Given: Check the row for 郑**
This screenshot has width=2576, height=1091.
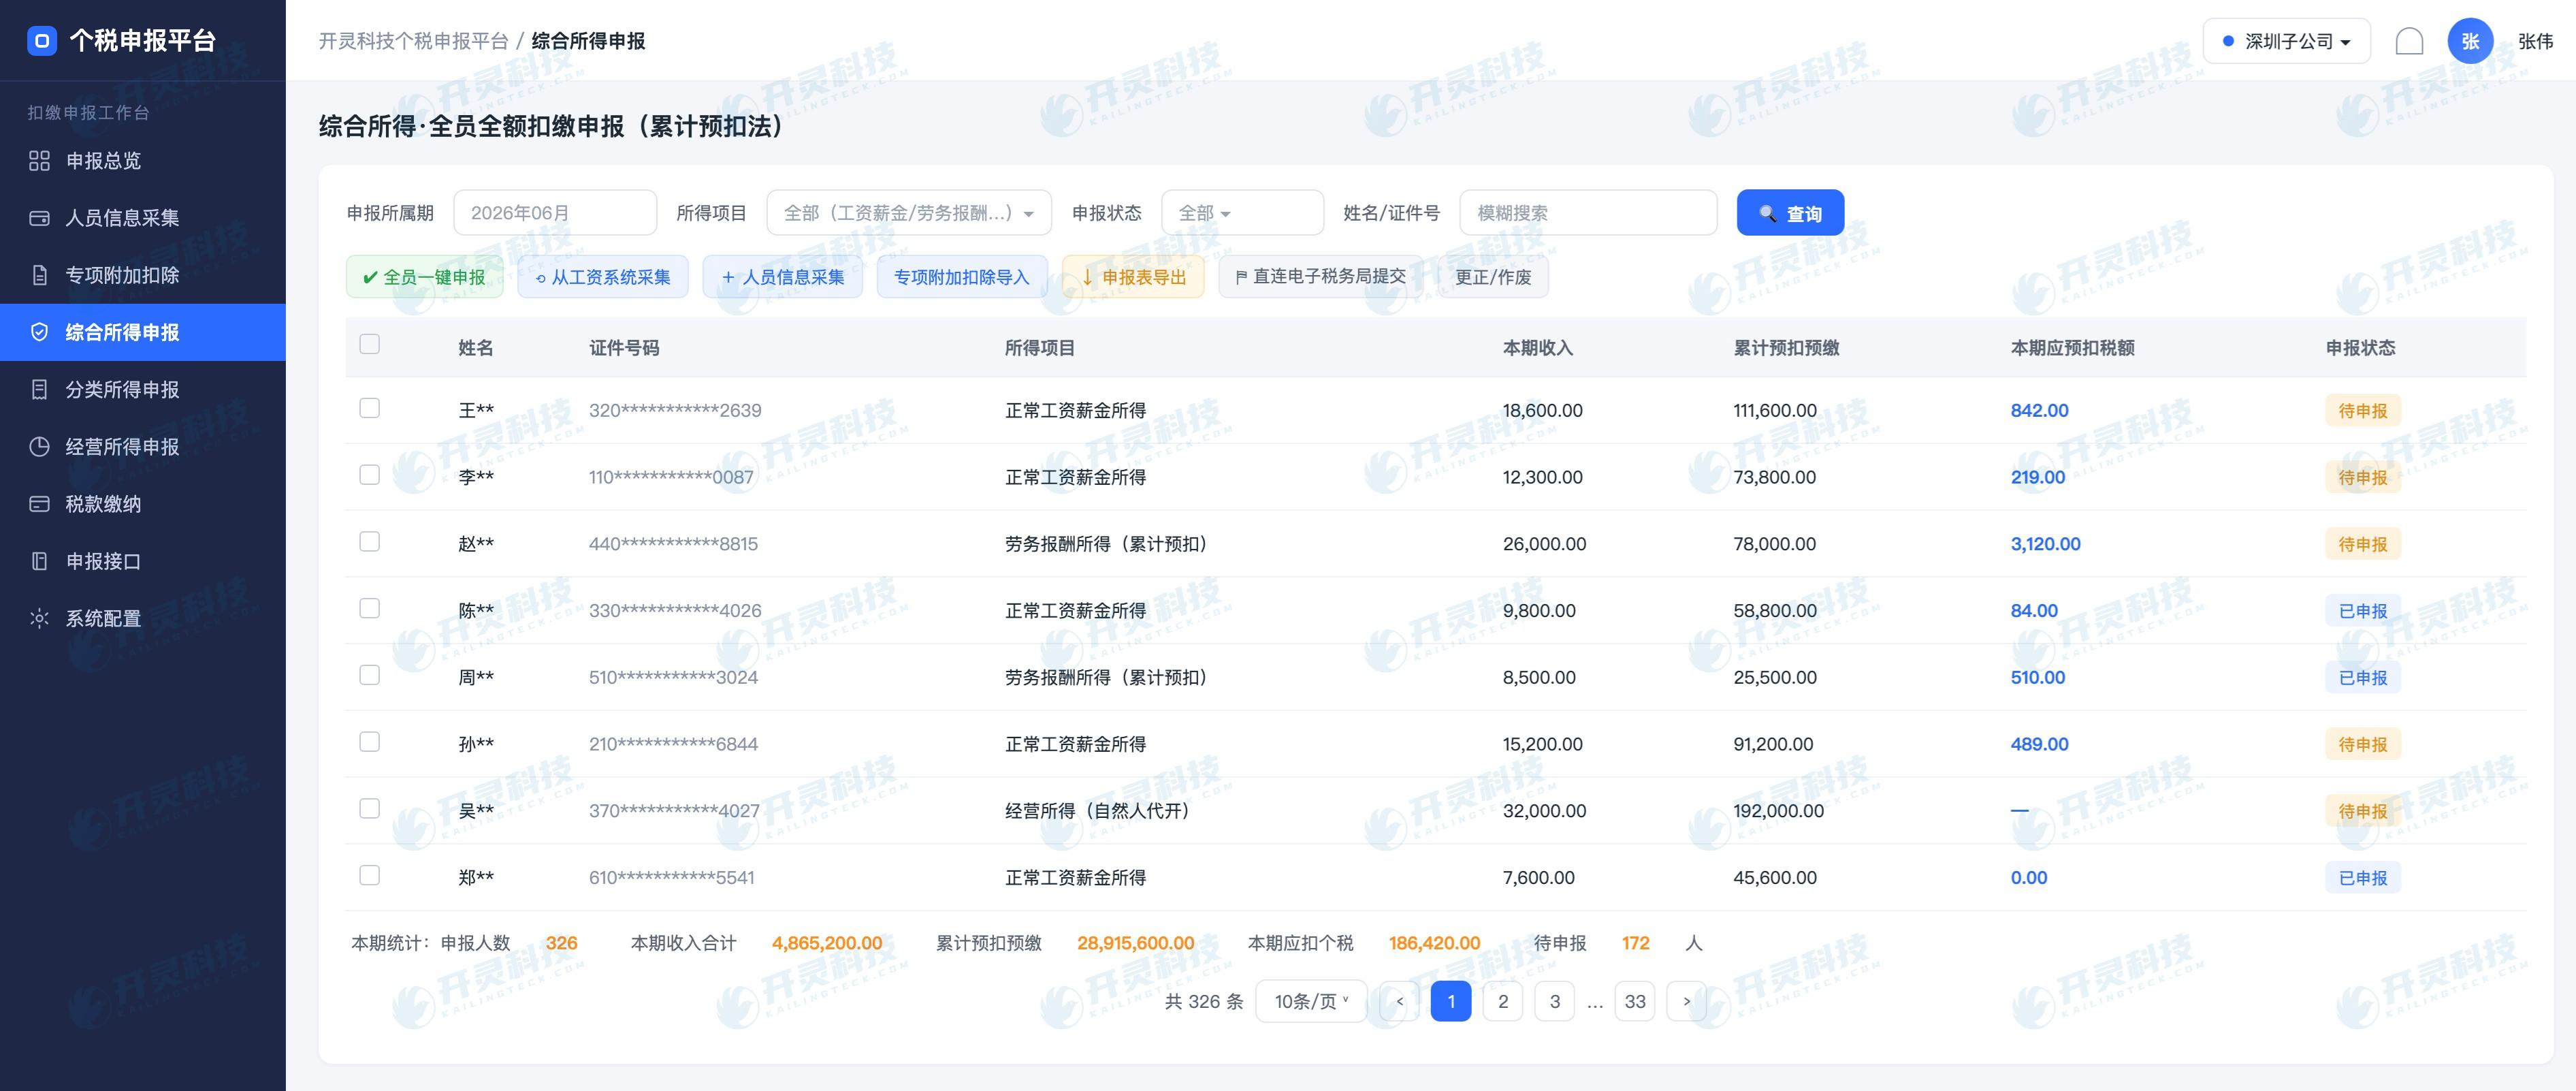Looking at the screenshot, I should click(x=369, y=875).
